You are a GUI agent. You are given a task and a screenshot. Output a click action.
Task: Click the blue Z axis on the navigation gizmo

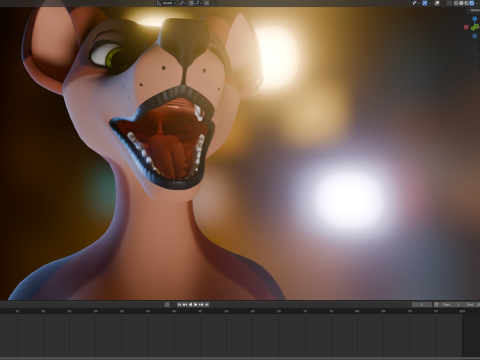click(x=475, y=18)
